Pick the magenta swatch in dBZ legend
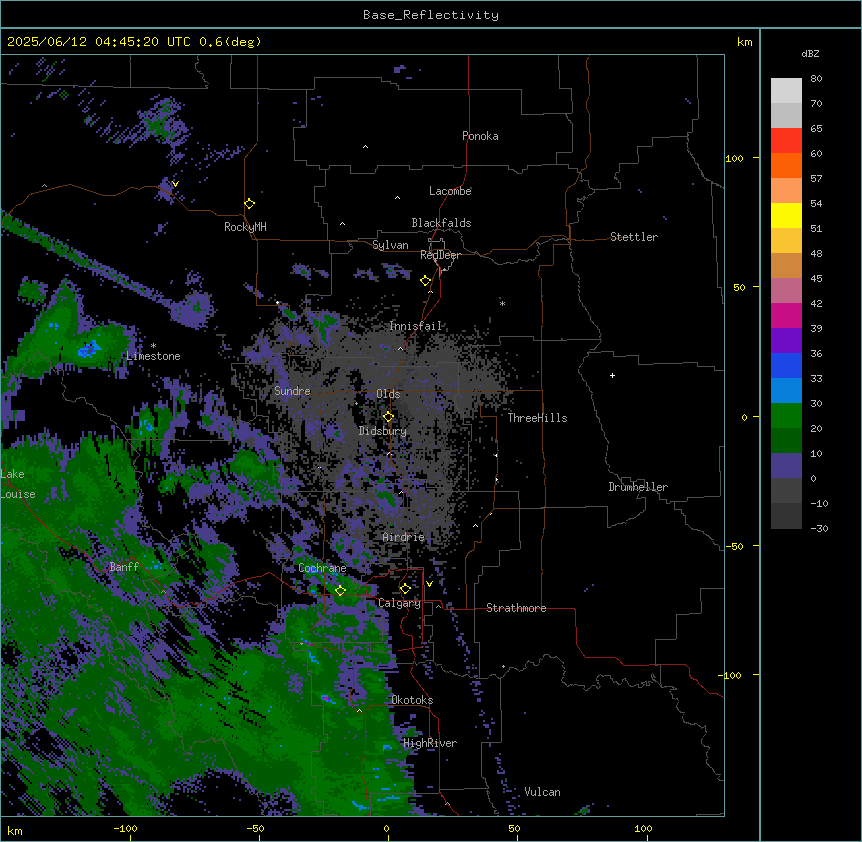Viewport: 862px width, 842px height. [786, 315]
